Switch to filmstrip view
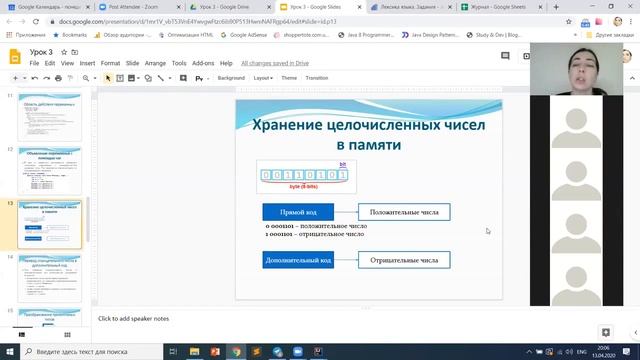Image resolution: width=640 pixels, height=360 pixels. point(22,335)
